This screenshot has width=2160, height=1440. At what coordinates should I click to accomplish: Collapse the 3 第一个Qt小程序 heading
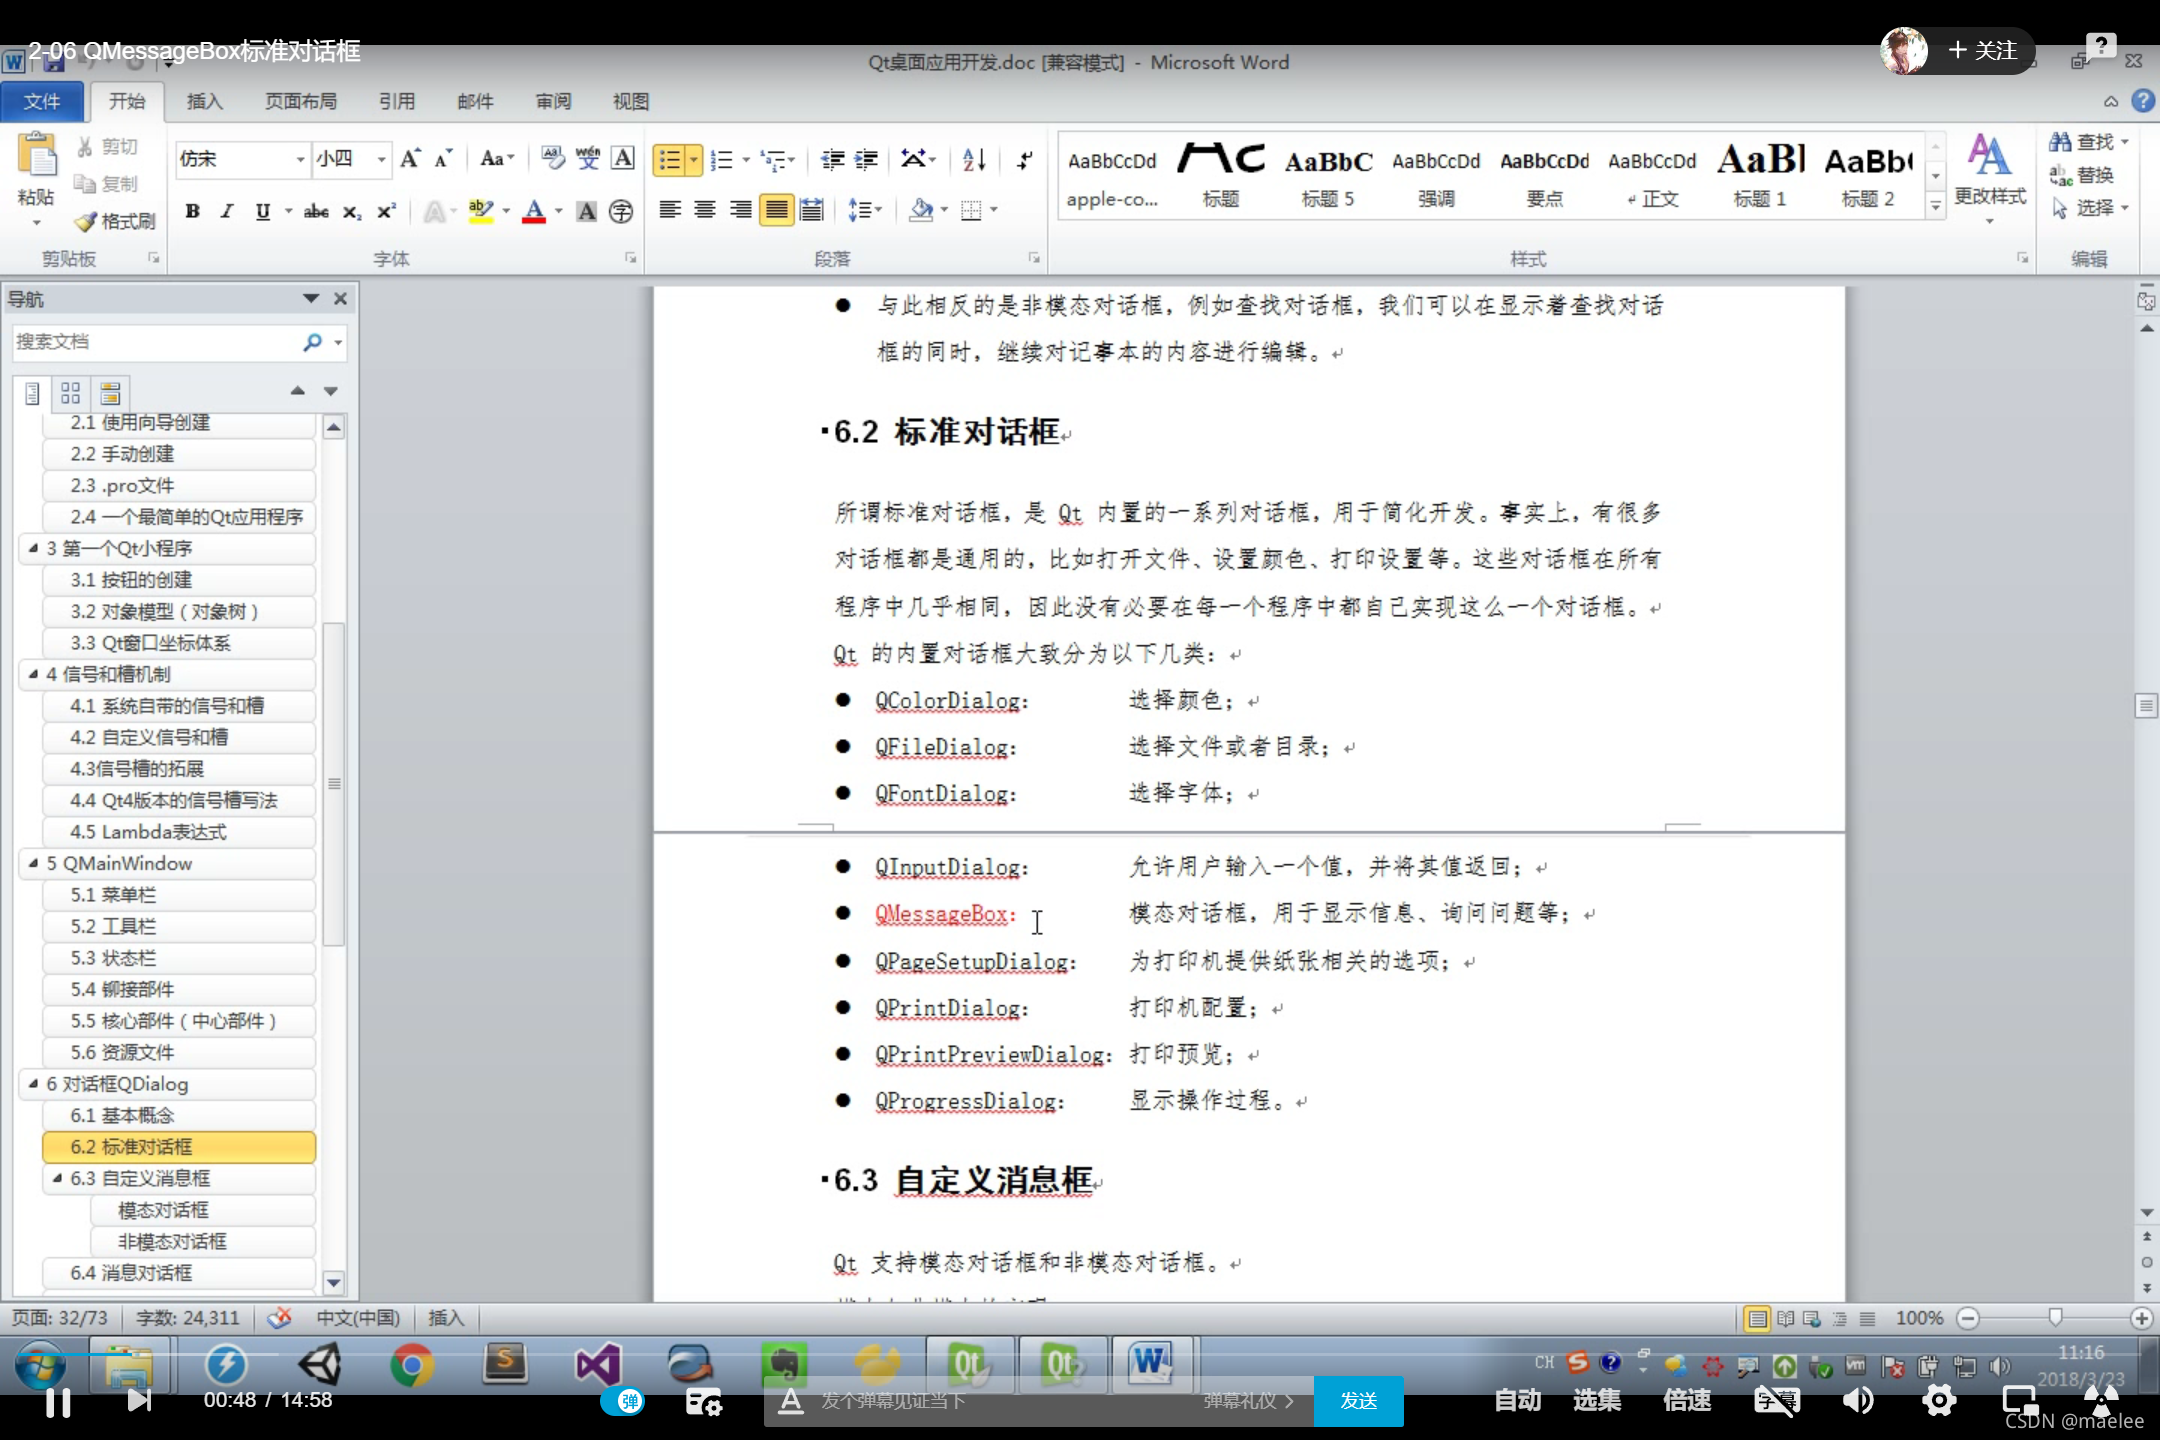[33, 548]
